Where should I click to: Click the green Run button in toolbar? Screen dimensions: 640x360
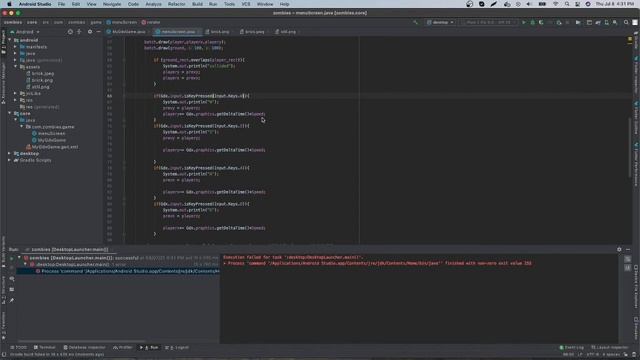point(524,22)
